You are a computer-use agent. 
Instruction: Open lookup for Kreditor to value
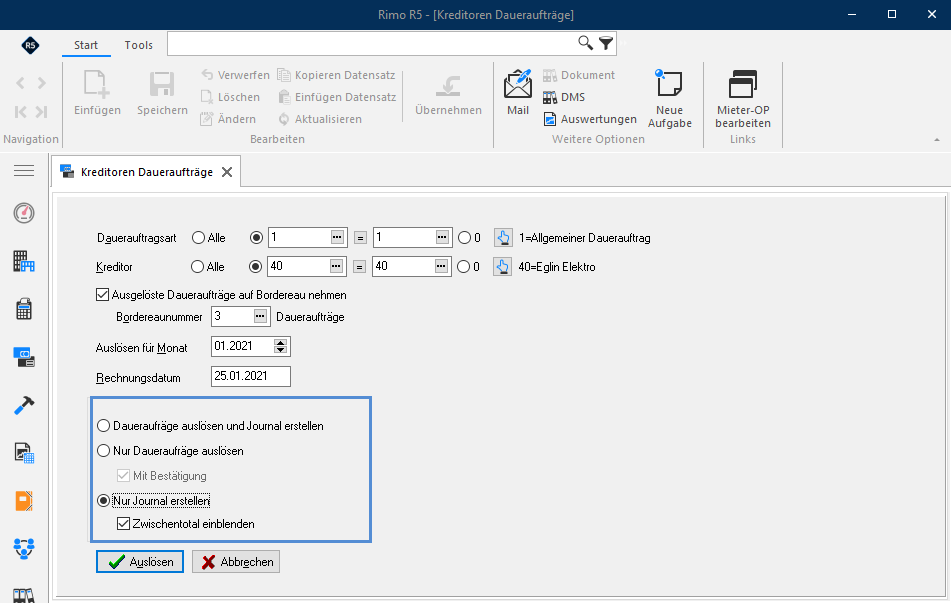(x=441, y=266)
